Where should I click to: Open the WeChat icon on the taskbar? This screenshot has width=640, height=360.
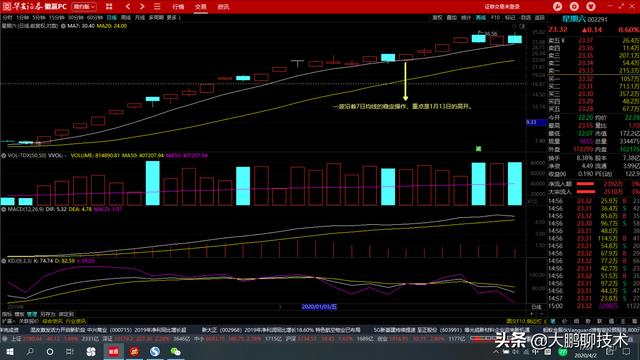tap(176, 351)
